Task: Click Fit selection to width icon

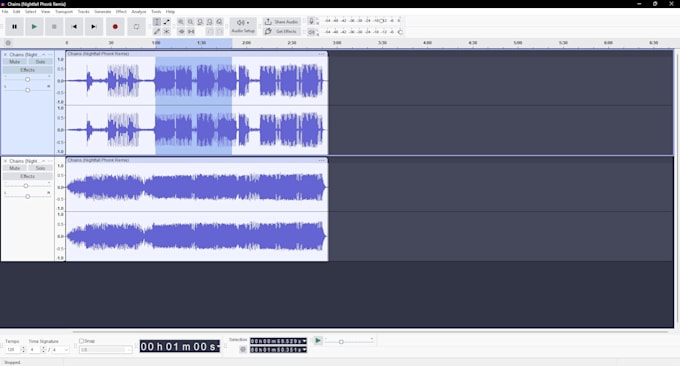Action: (x=200, y=22)
